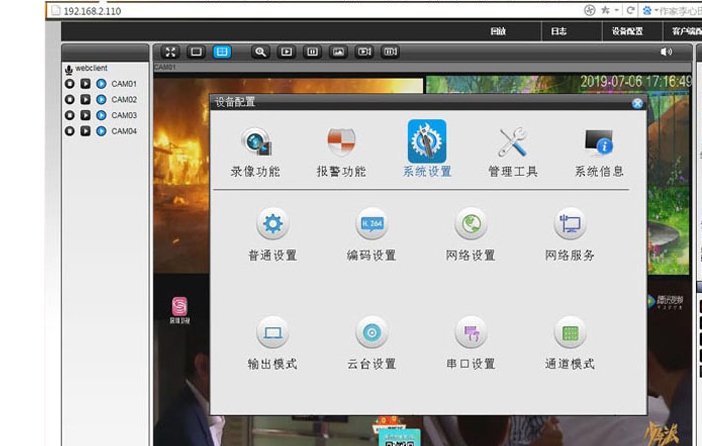This screenshot has width=702, height=446.
Task: Open the 日志 log menu
Action: click(559, 32)
